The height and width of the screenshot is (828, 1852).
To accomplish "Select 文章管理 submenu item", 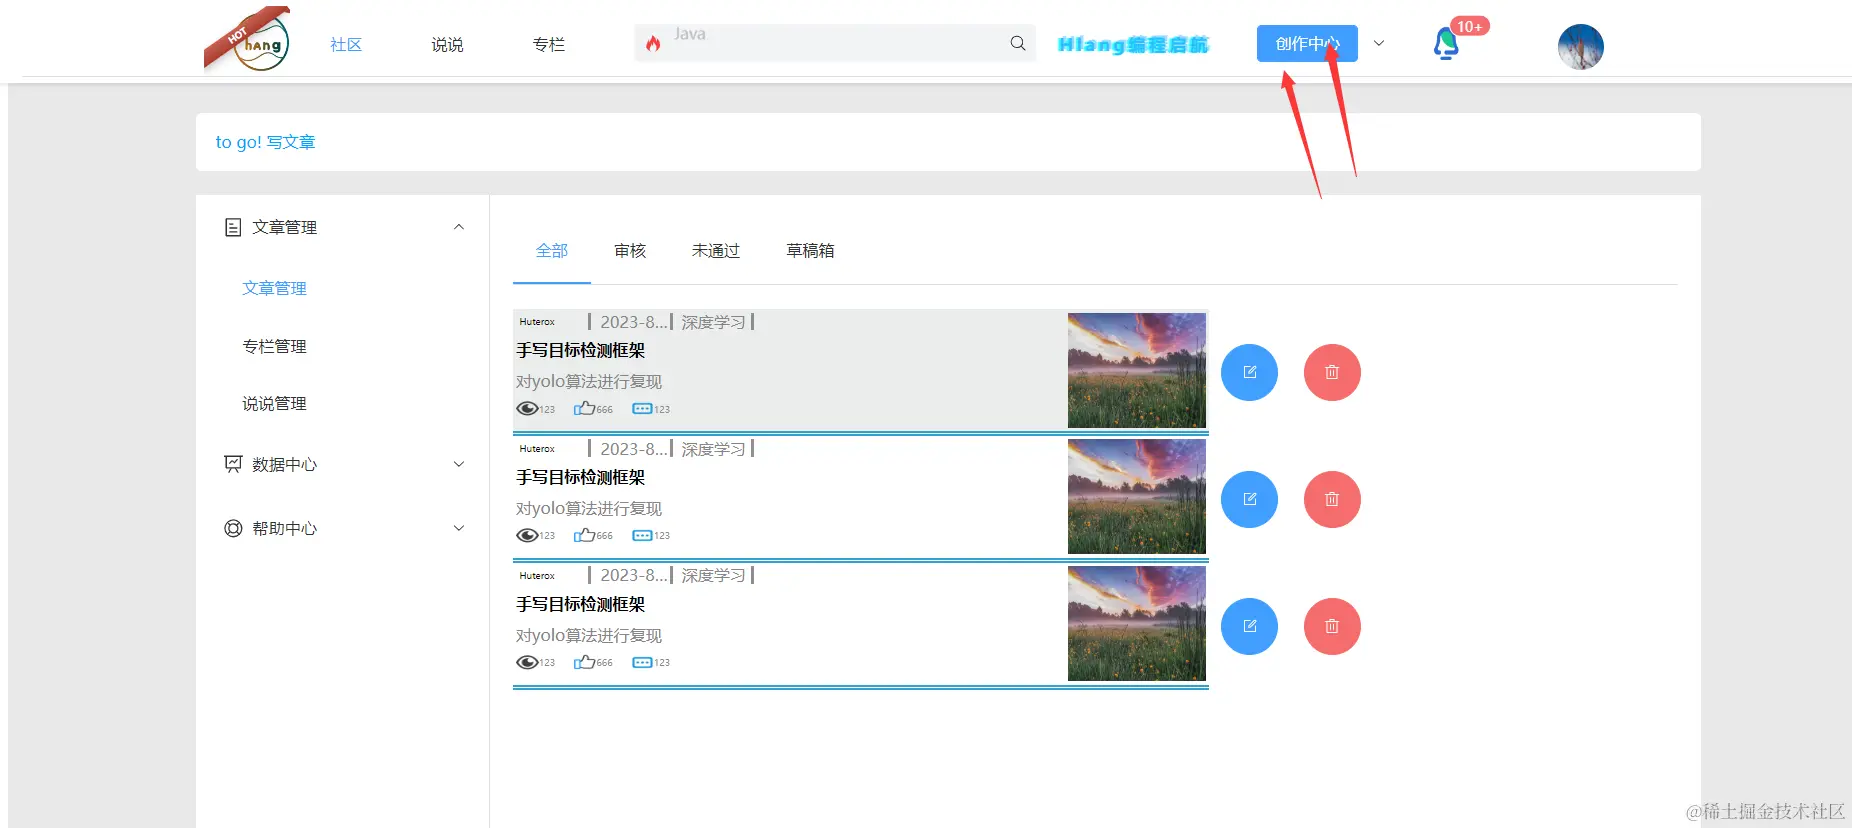I will pos(274,288).
